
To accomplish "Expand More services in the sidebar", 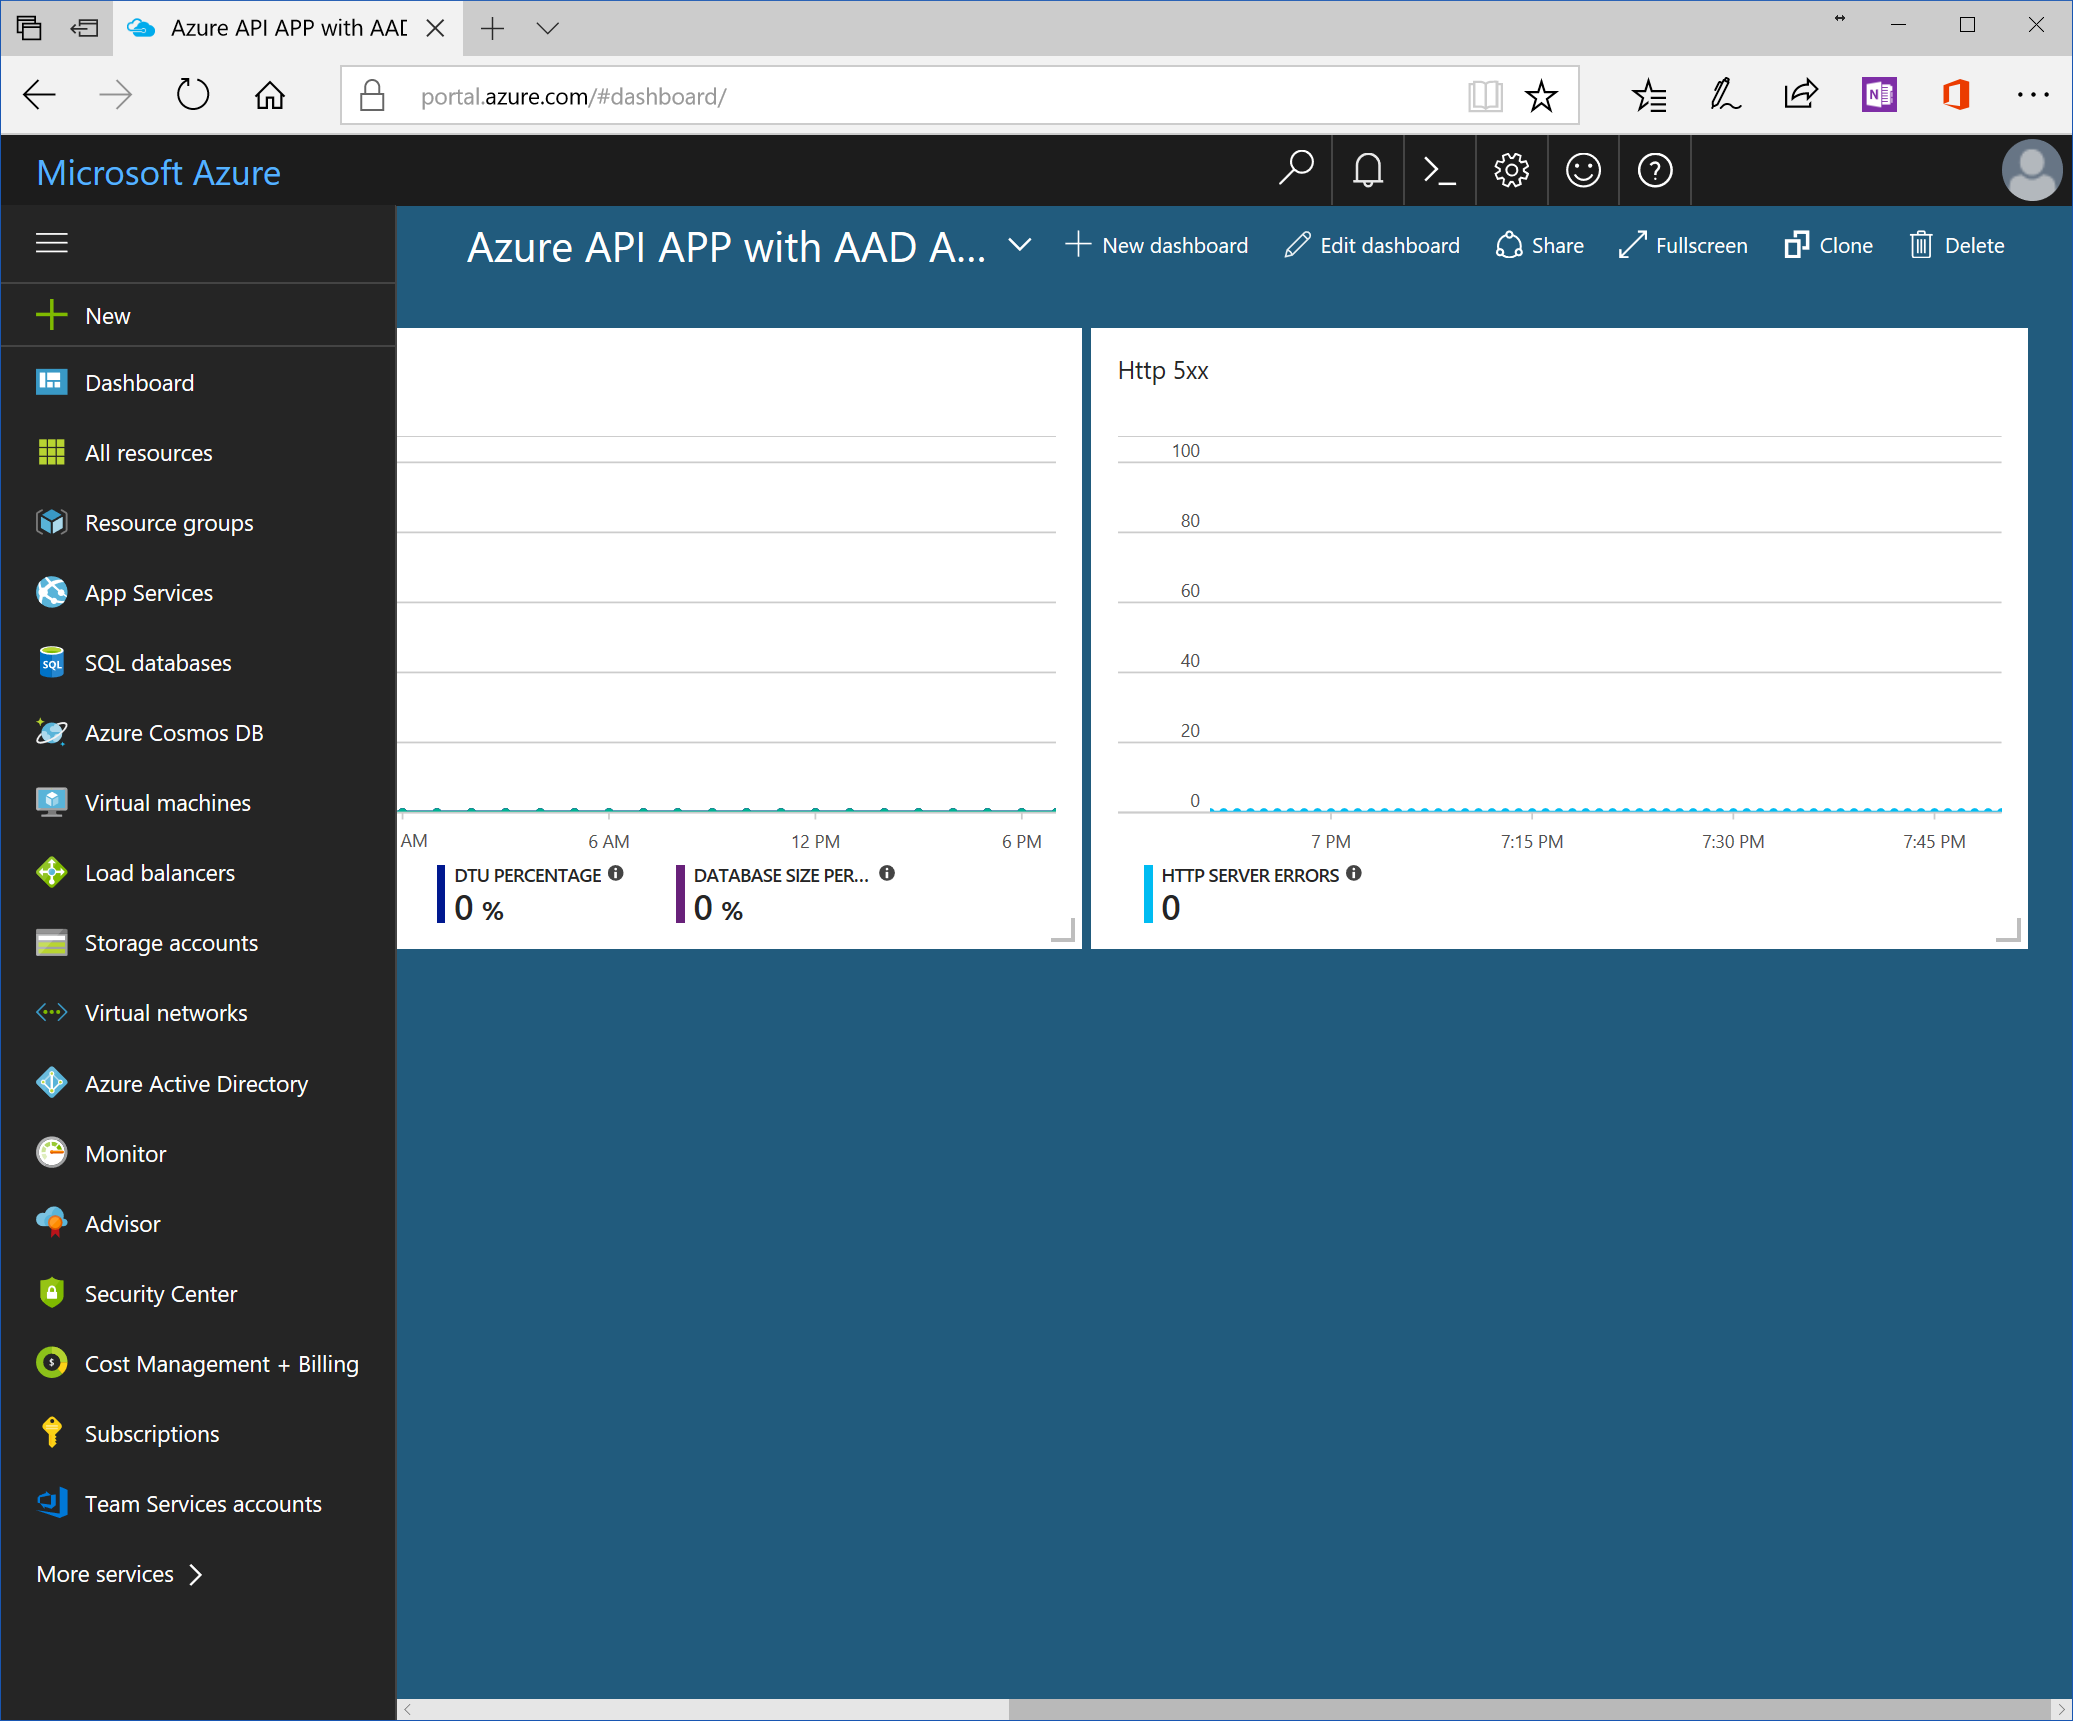I will coord(120,1574).
